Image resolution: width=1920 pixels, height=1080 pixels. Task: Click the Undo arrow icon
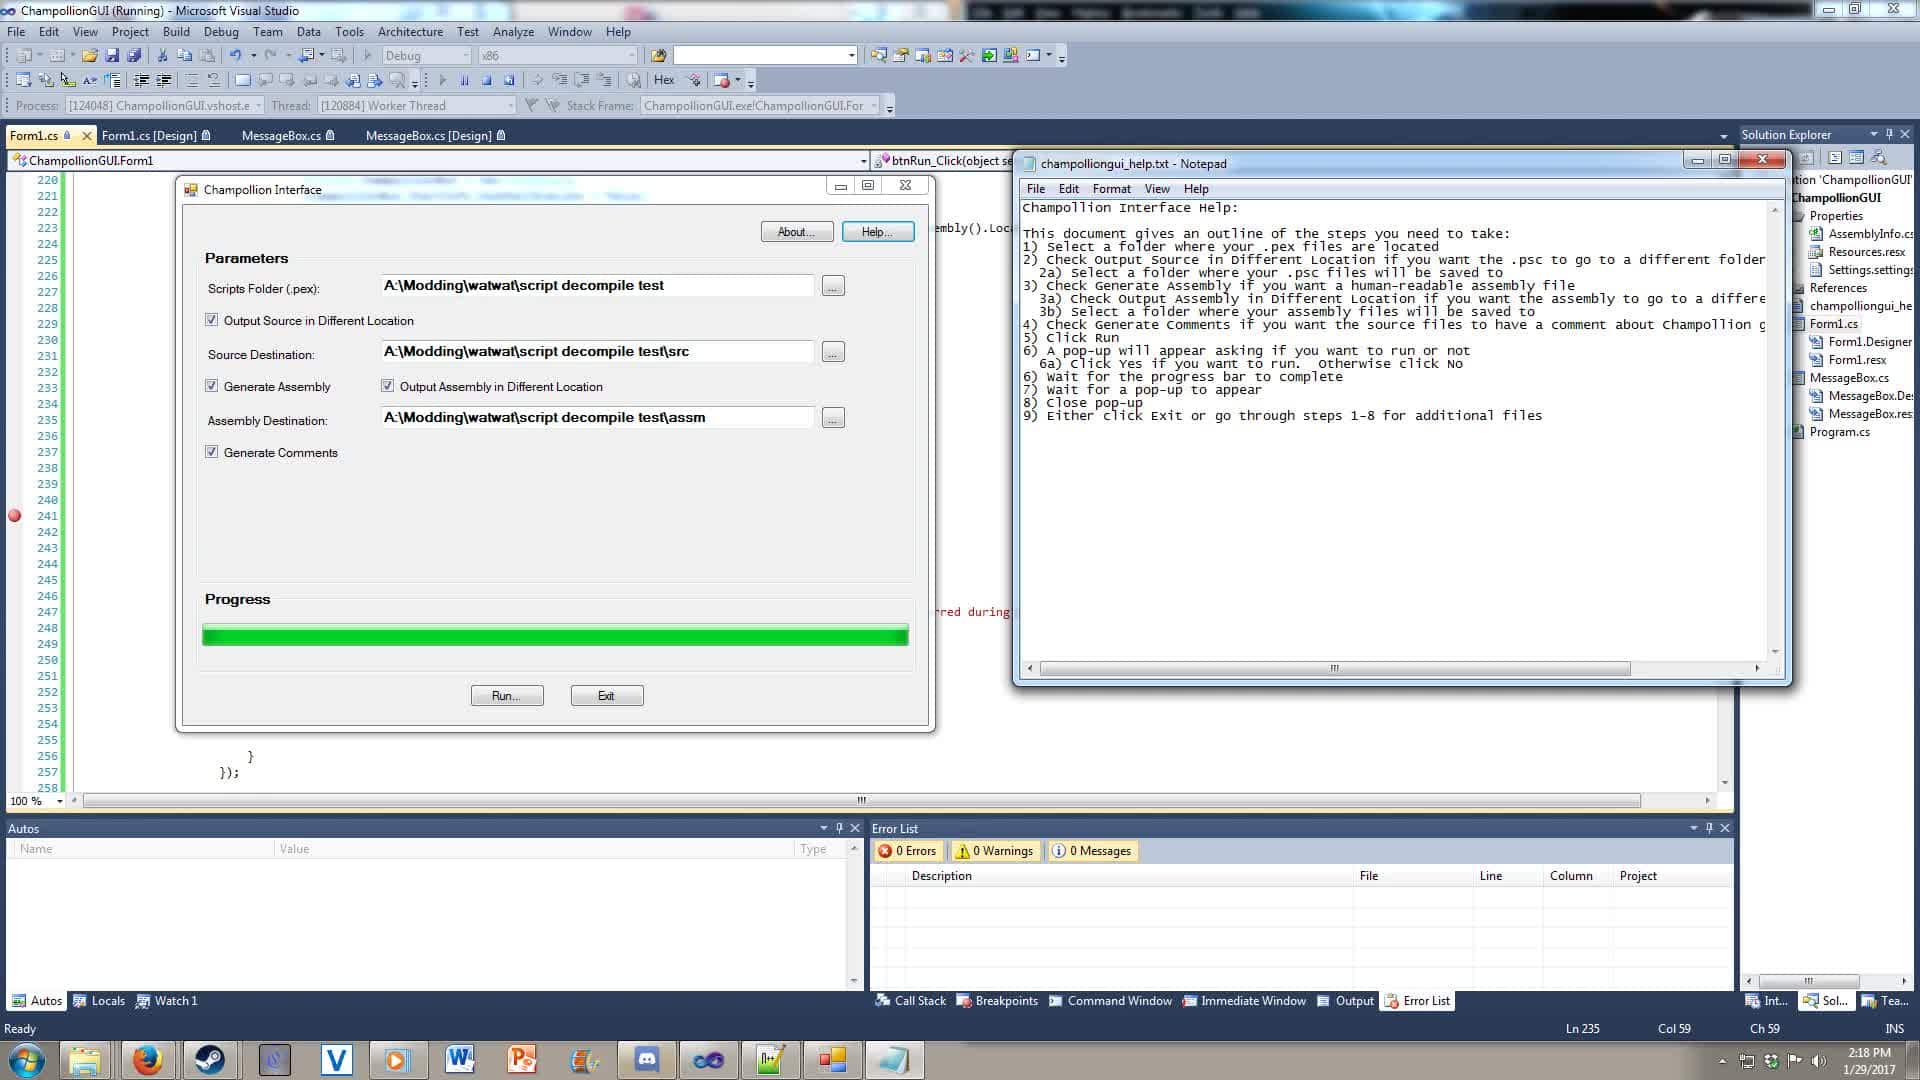(235, 55)
